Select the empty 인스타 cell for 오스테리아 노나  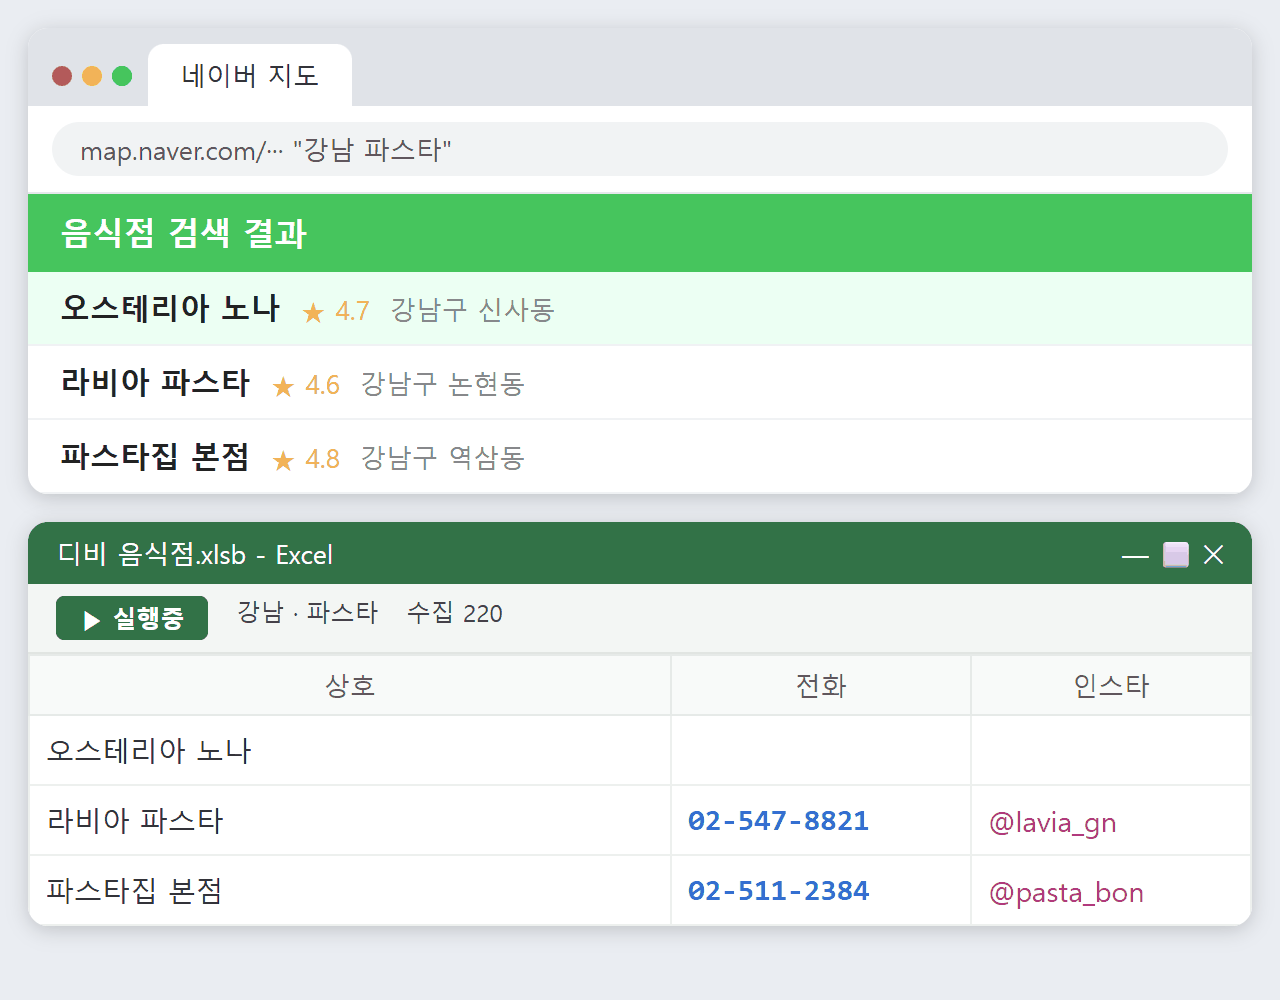(x=1111, y=750)
